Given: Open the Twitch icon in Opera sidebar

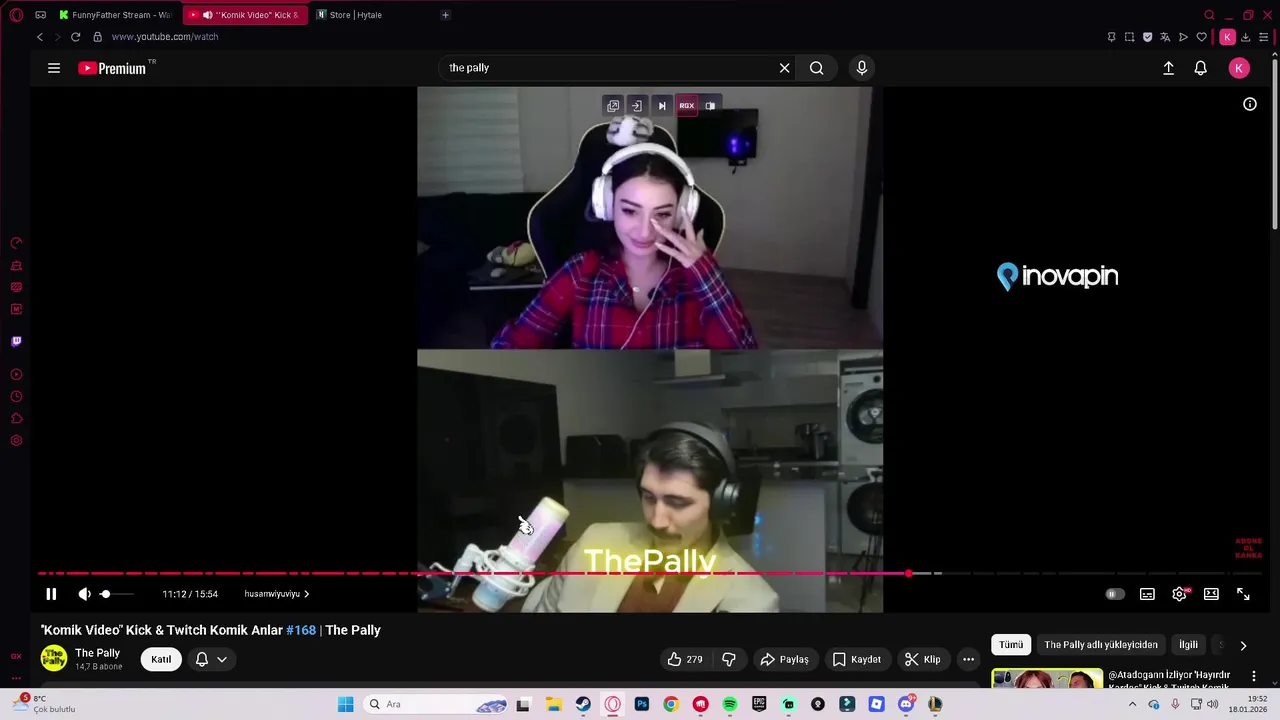Looking at the screenshot, I should coord(16,341).
